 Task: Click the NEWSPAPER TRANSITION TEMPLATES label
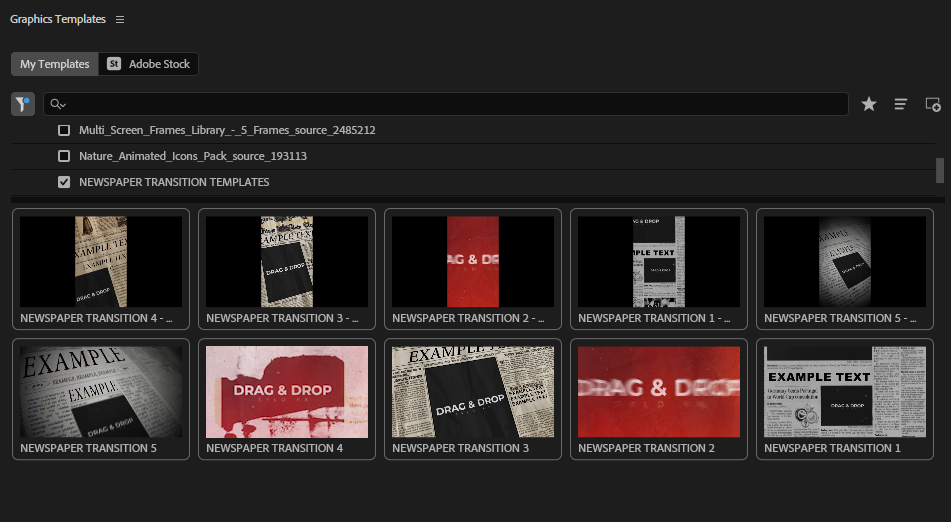174,182
